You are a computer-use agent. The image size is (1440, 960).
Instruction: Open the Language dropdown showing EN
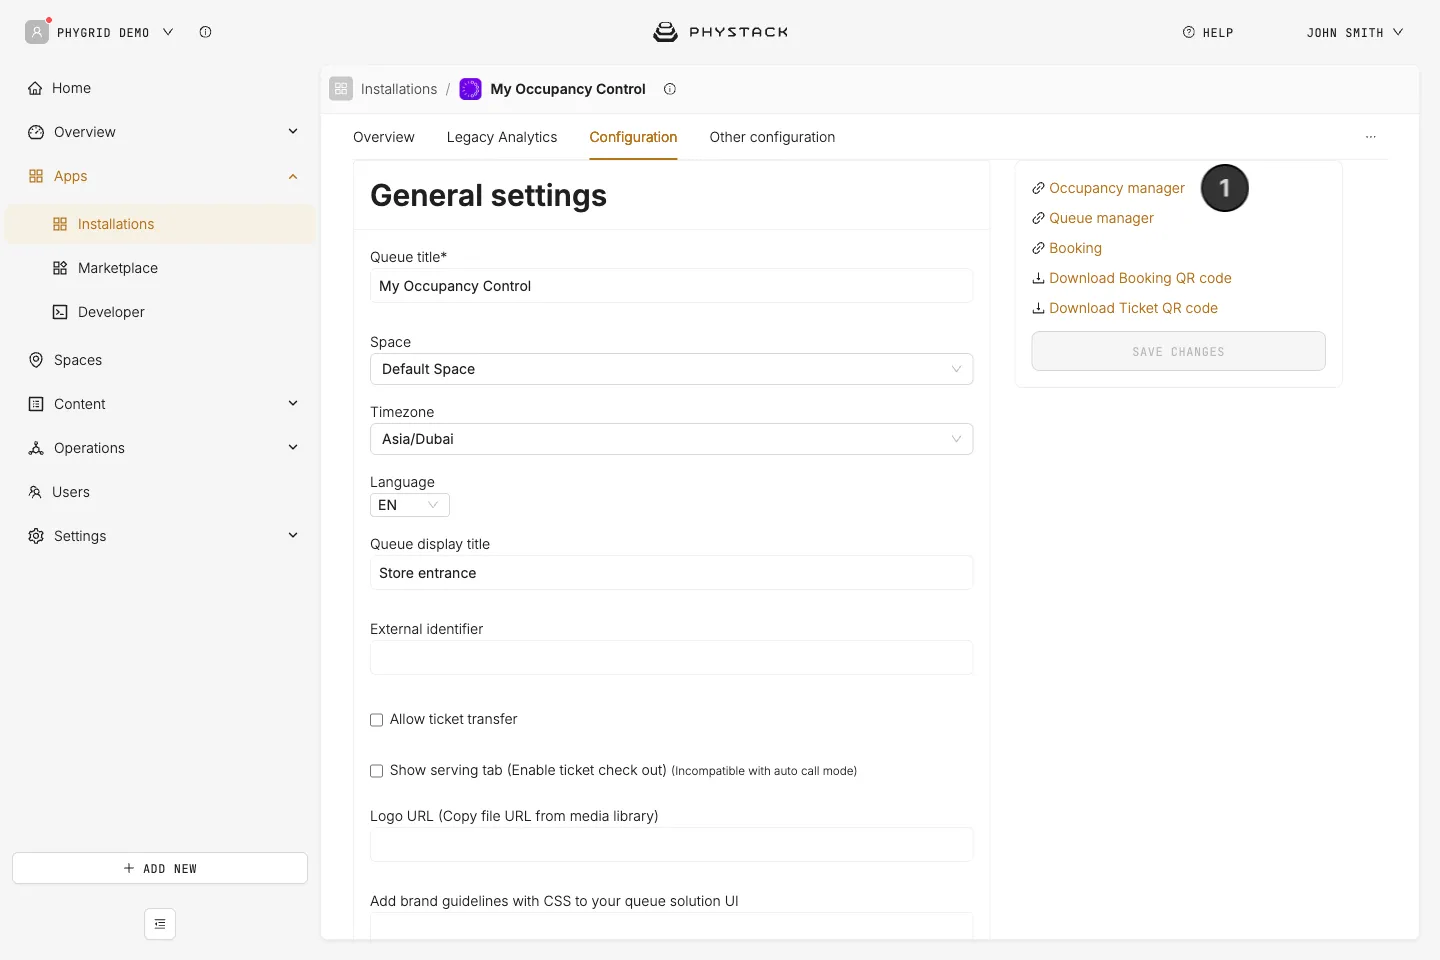(410, 505)
